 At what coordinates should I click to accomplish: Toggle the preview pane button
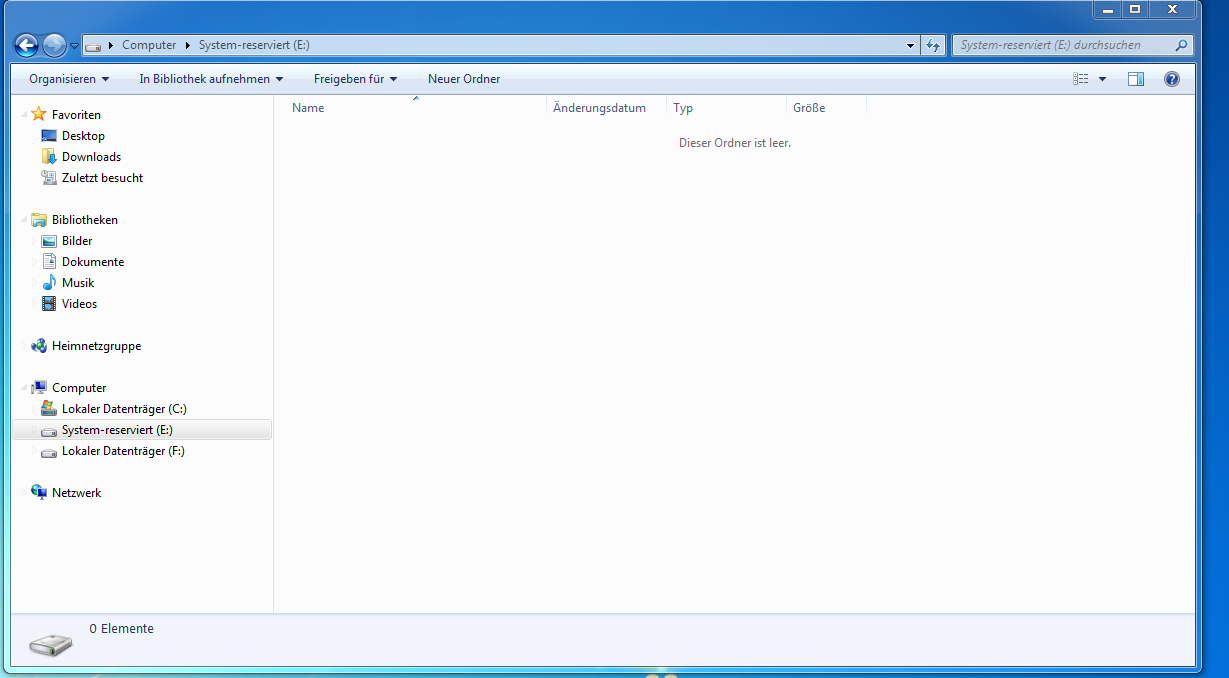pos(1136,79)
